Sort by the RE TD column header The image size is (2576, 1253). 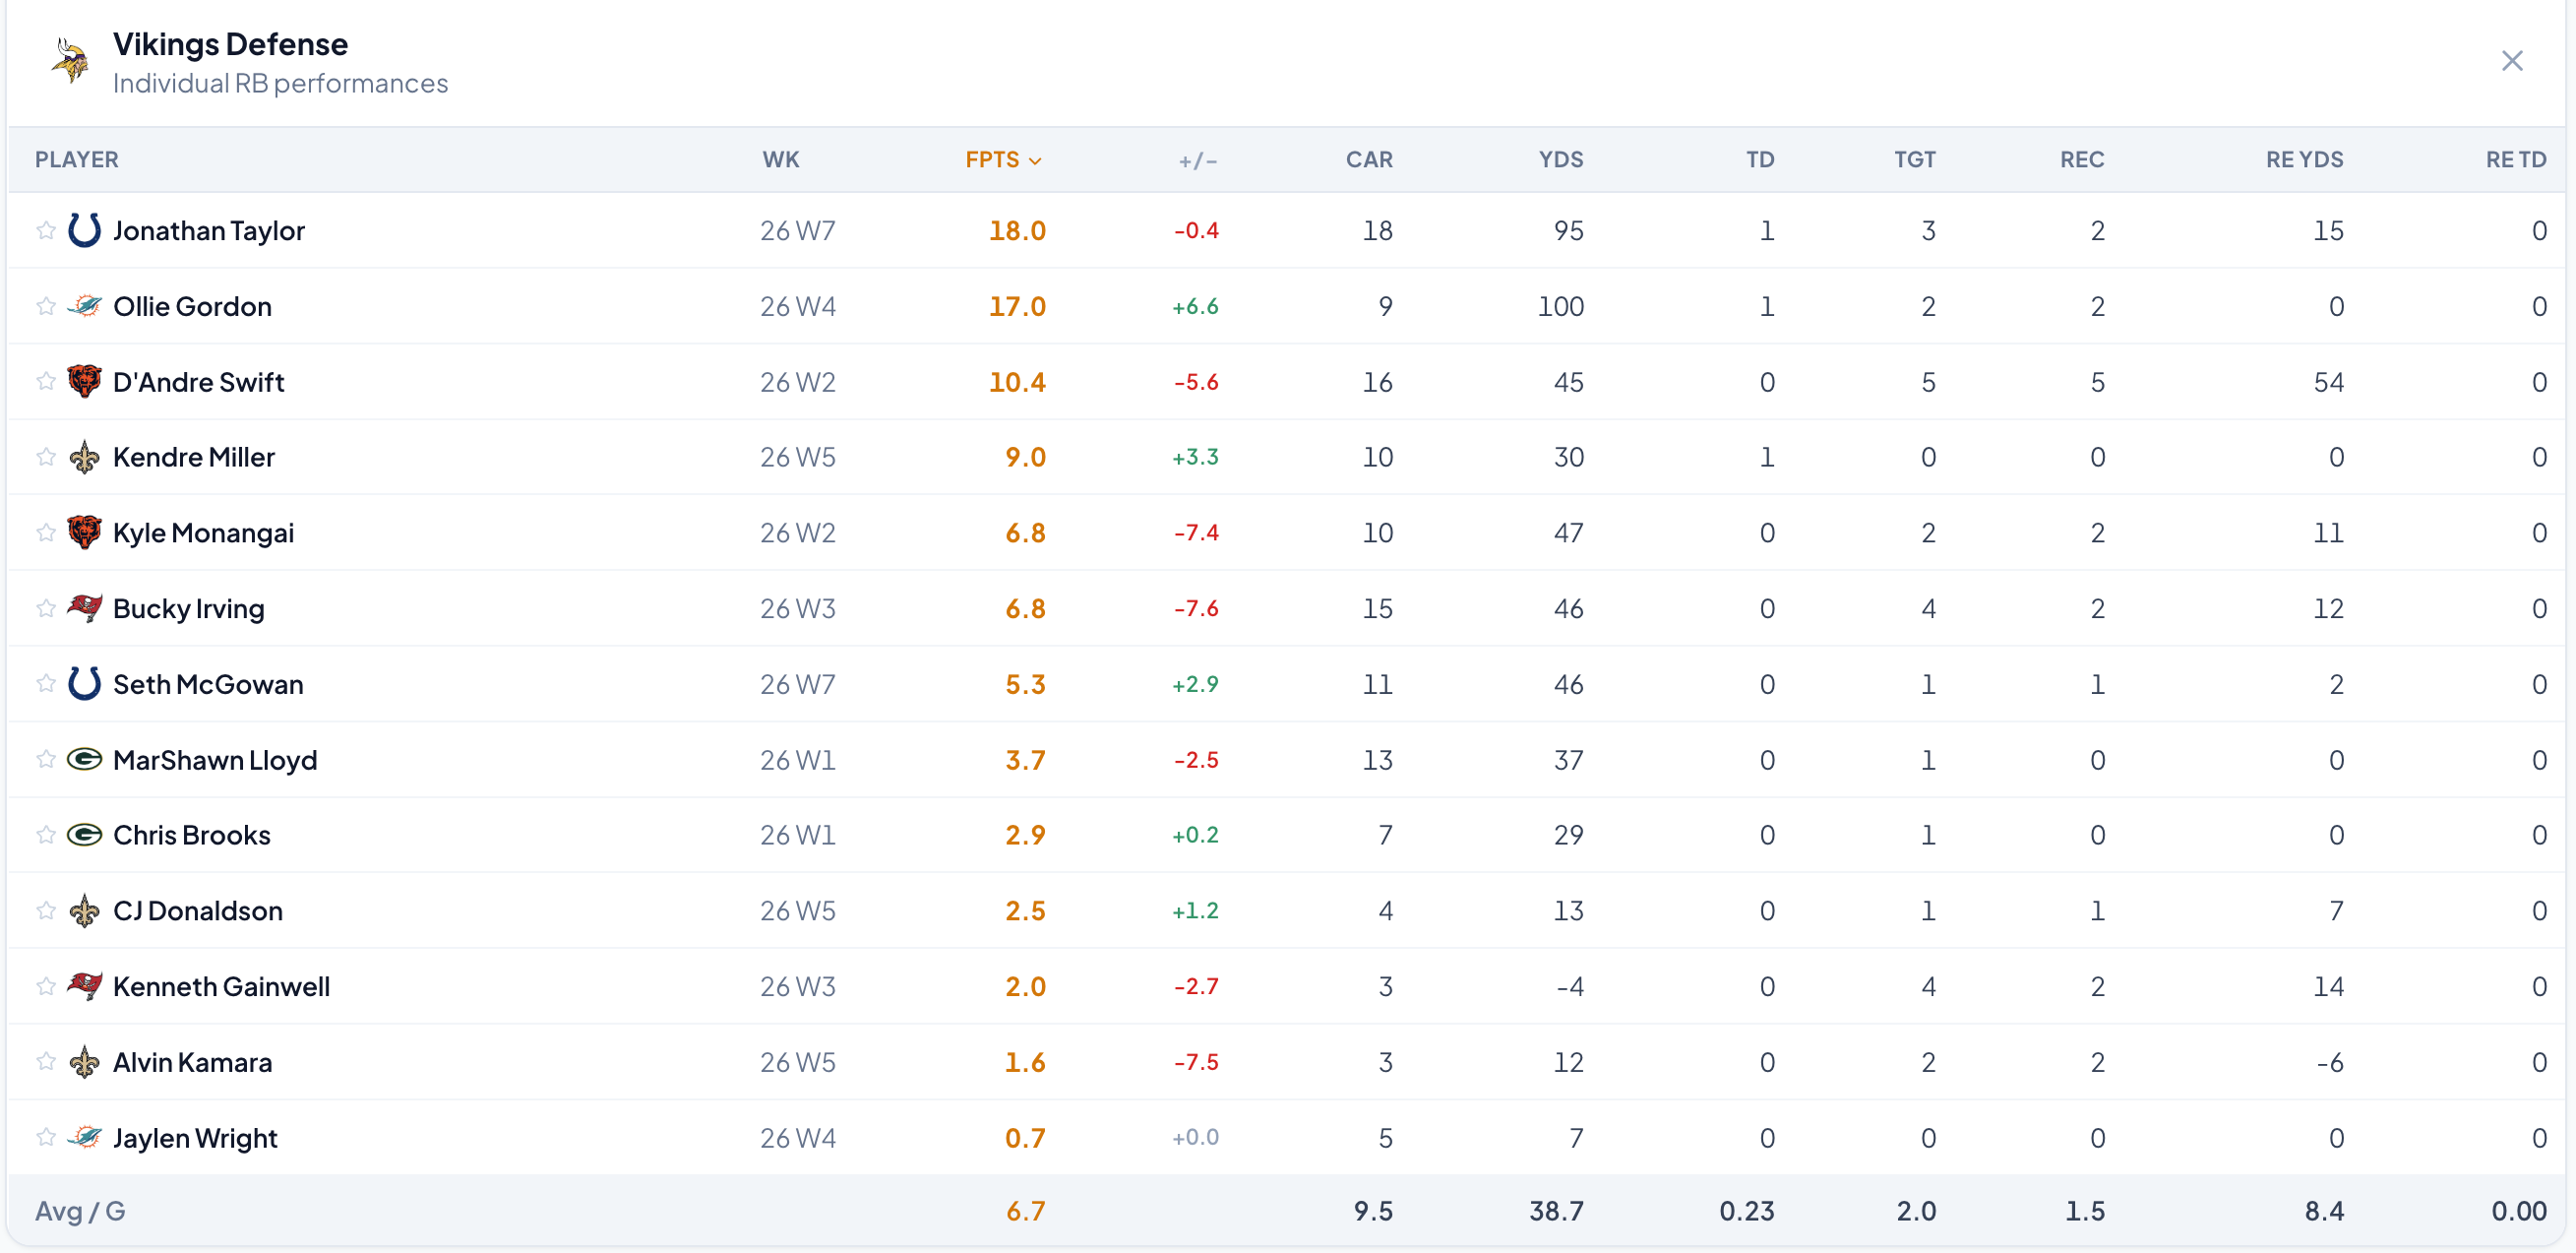2516,160
